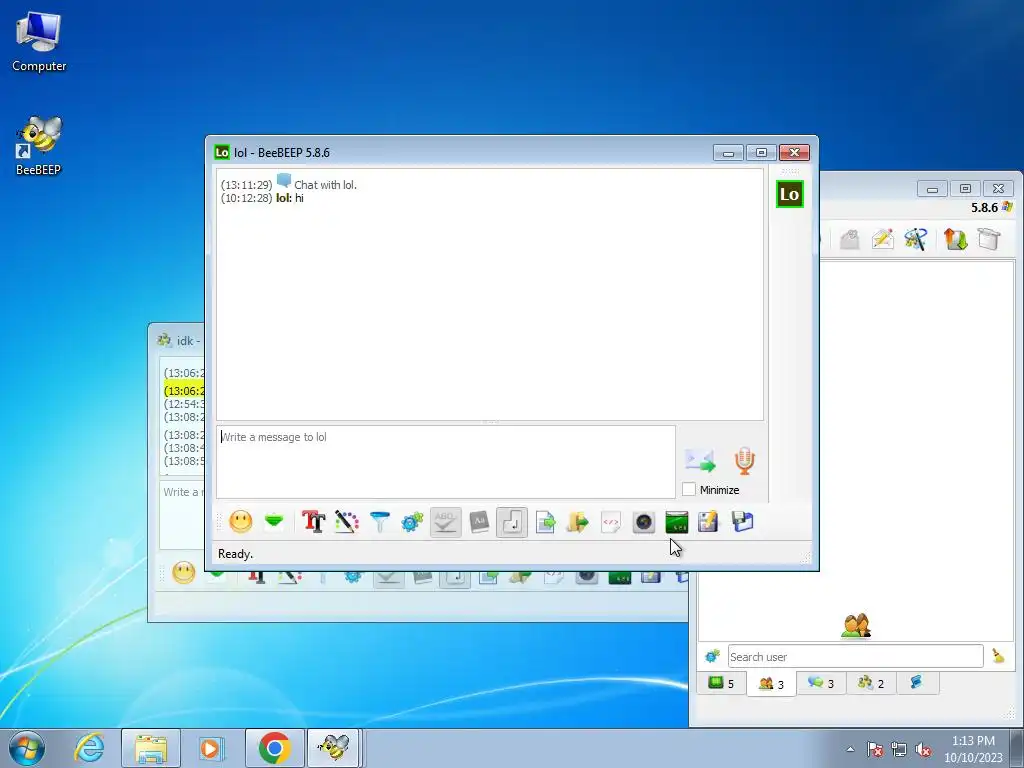This screenshot has width=1024, height=768.
Task: Click the users with wand icon in main window
Action: click(916, 239)
